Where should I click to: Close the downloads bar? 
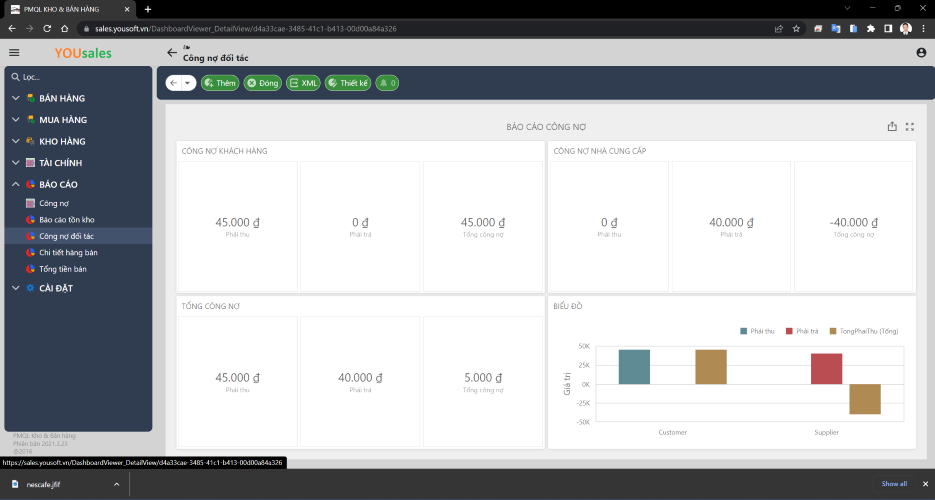point(925,484)
